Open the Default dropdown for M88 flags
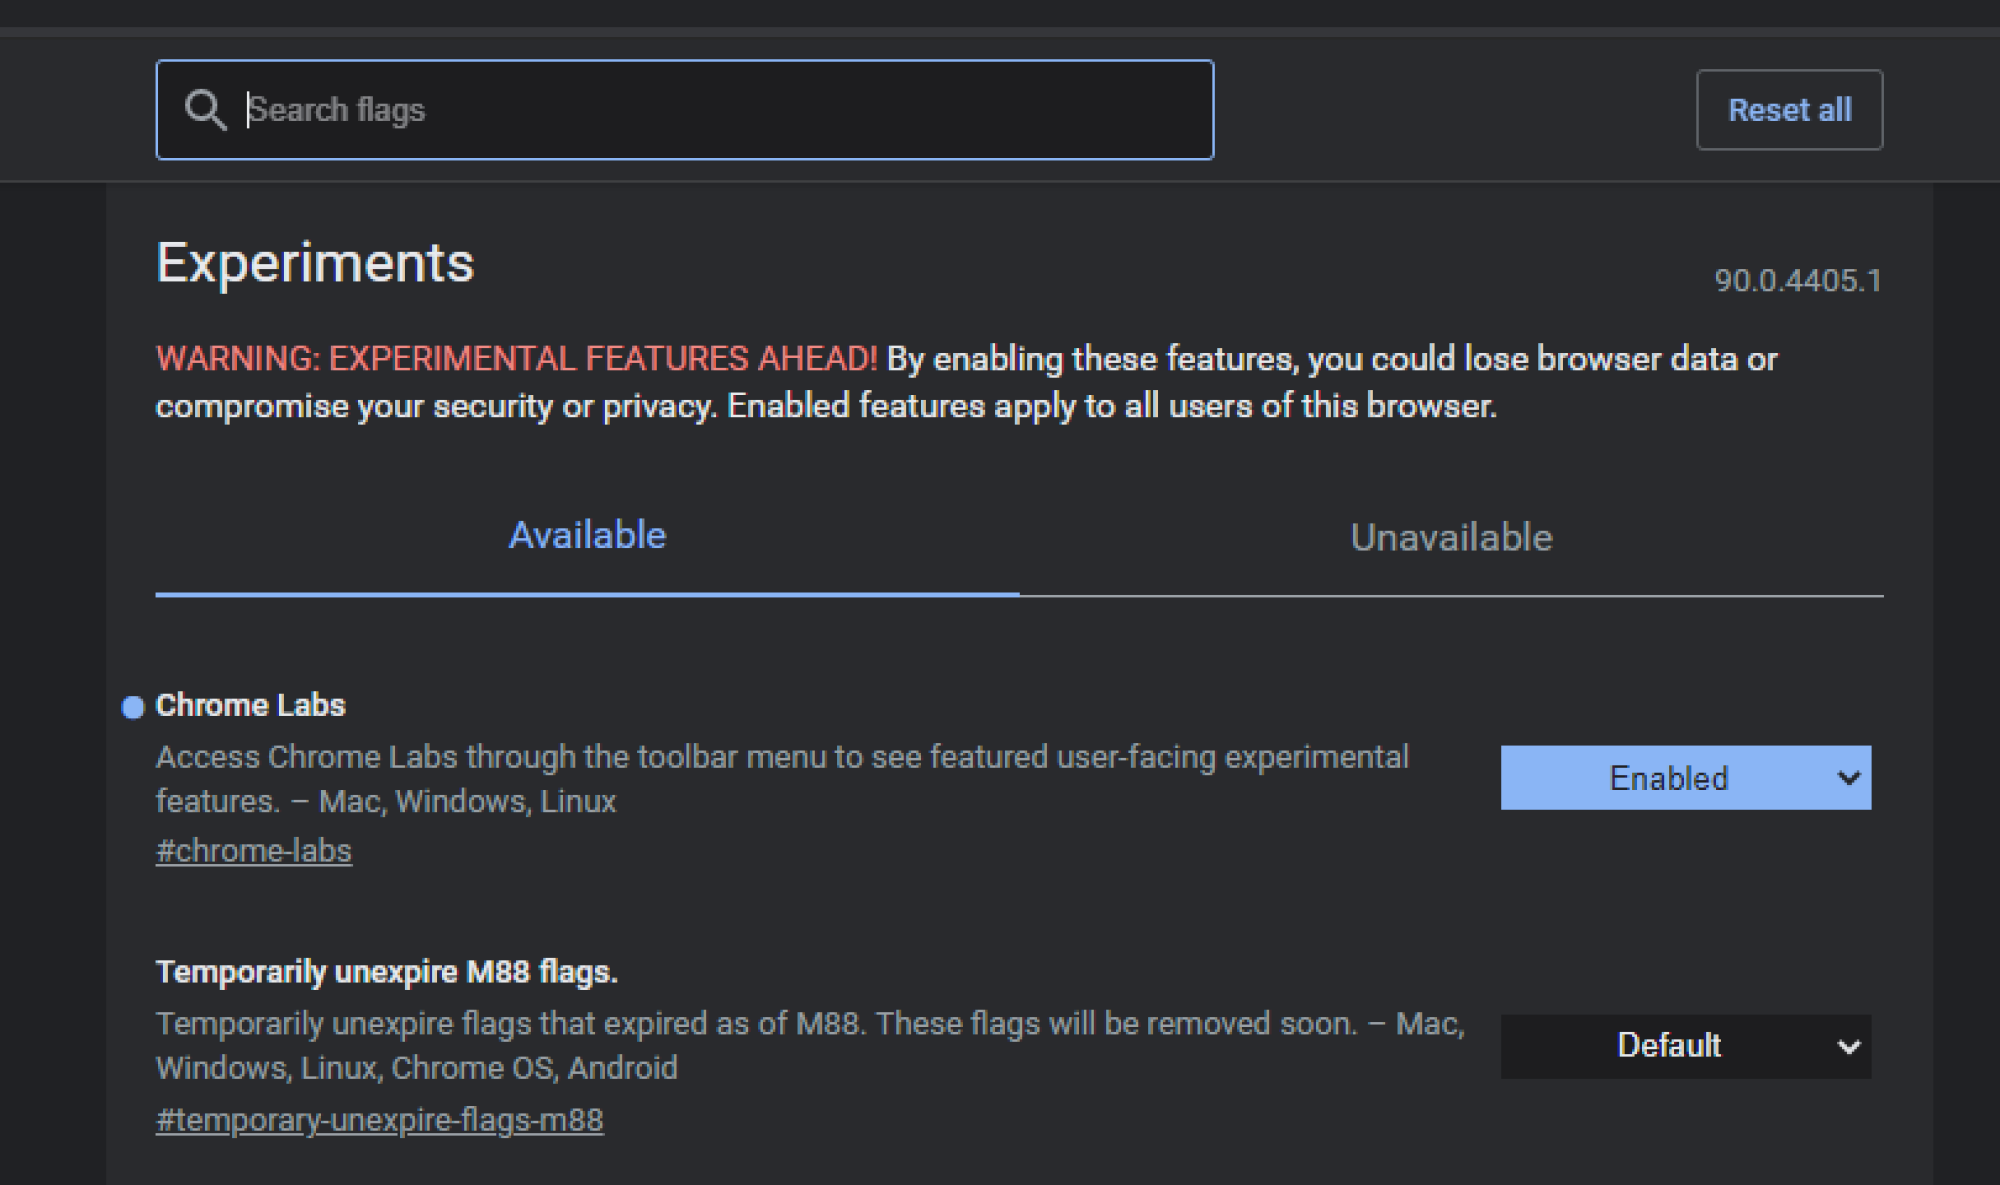Viewport: 2000px width, 1185px height. 1686,1046
